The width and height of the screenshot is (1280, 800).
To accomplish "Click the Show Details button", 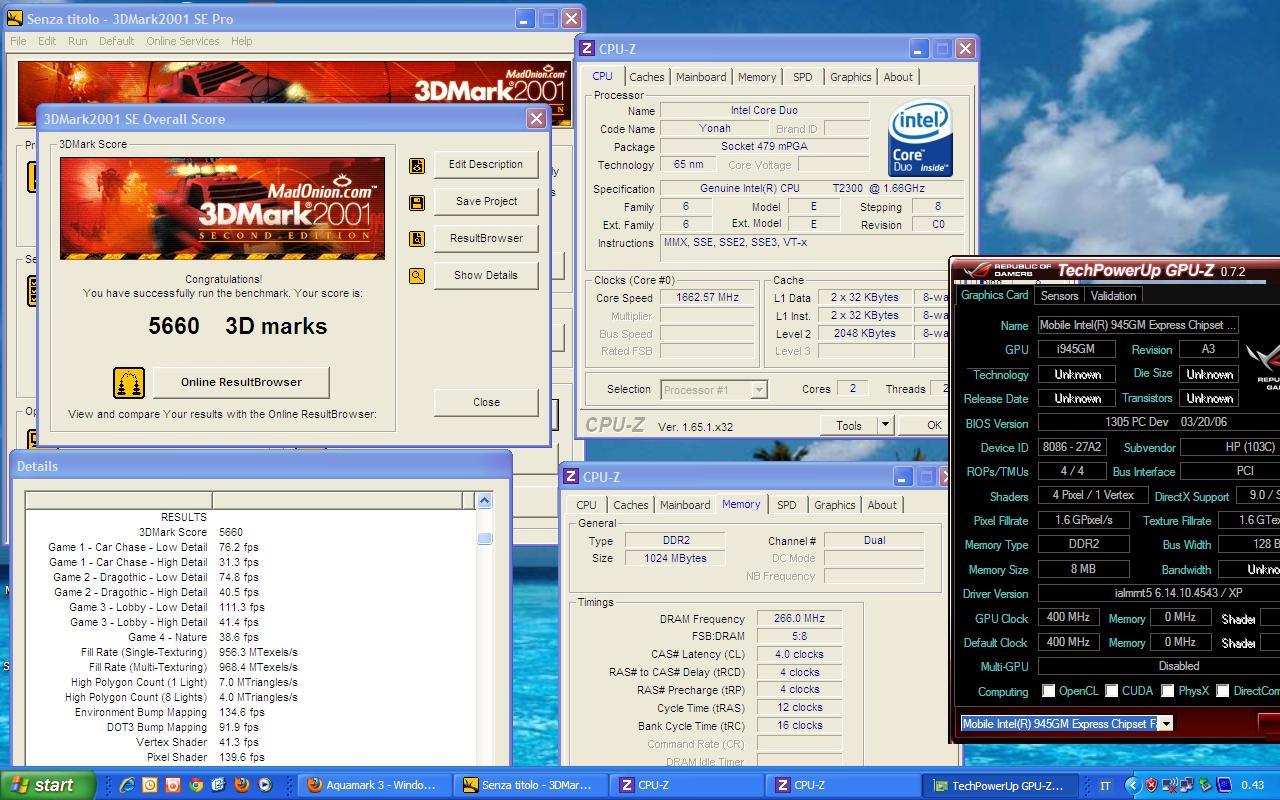I will pyautogui.click(x=486, y=276).
